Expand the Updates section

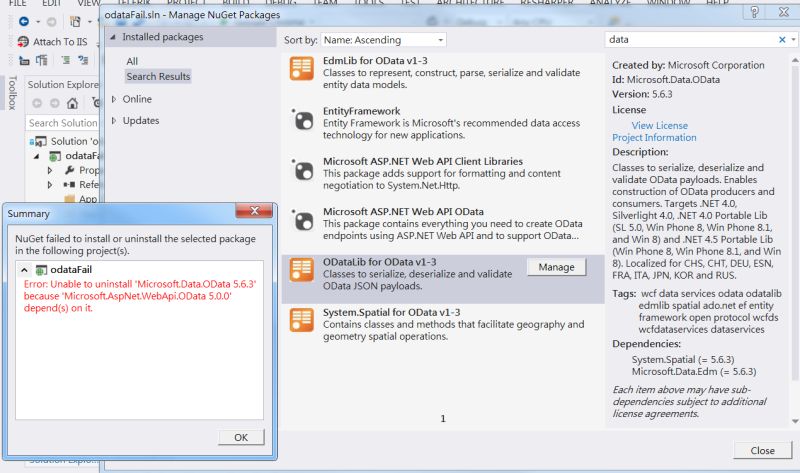[x=114, y=120]
